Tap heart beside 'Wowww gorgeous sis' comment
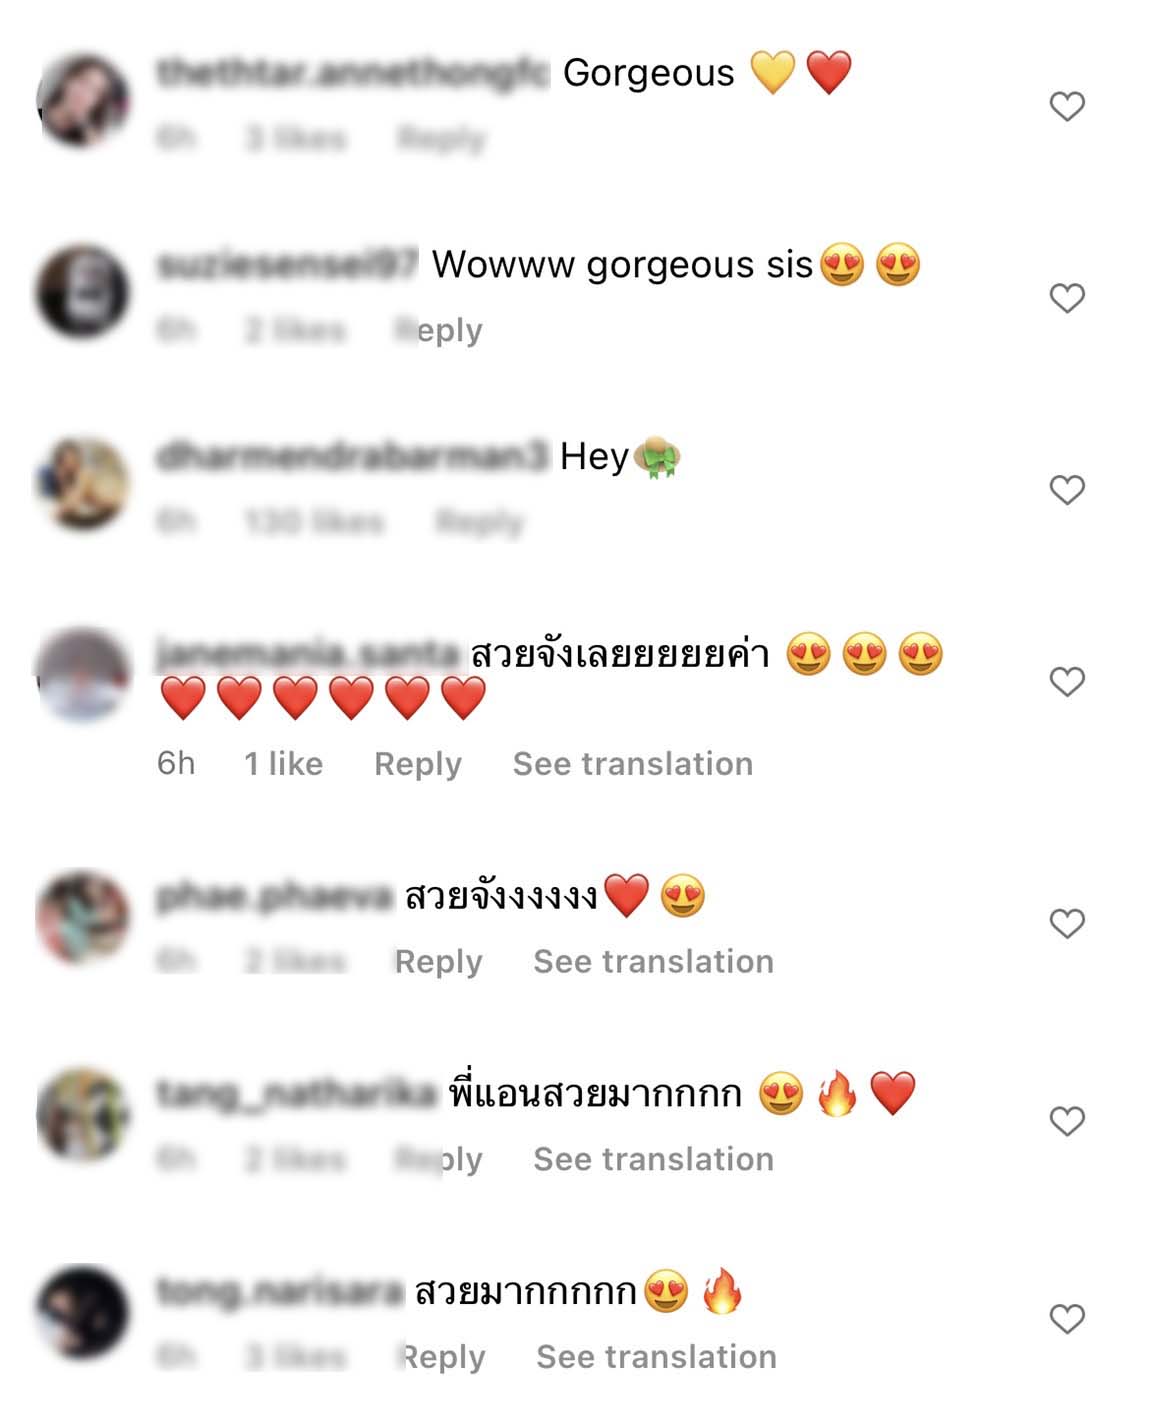1150x1424 pixels. coord(1067,298)
